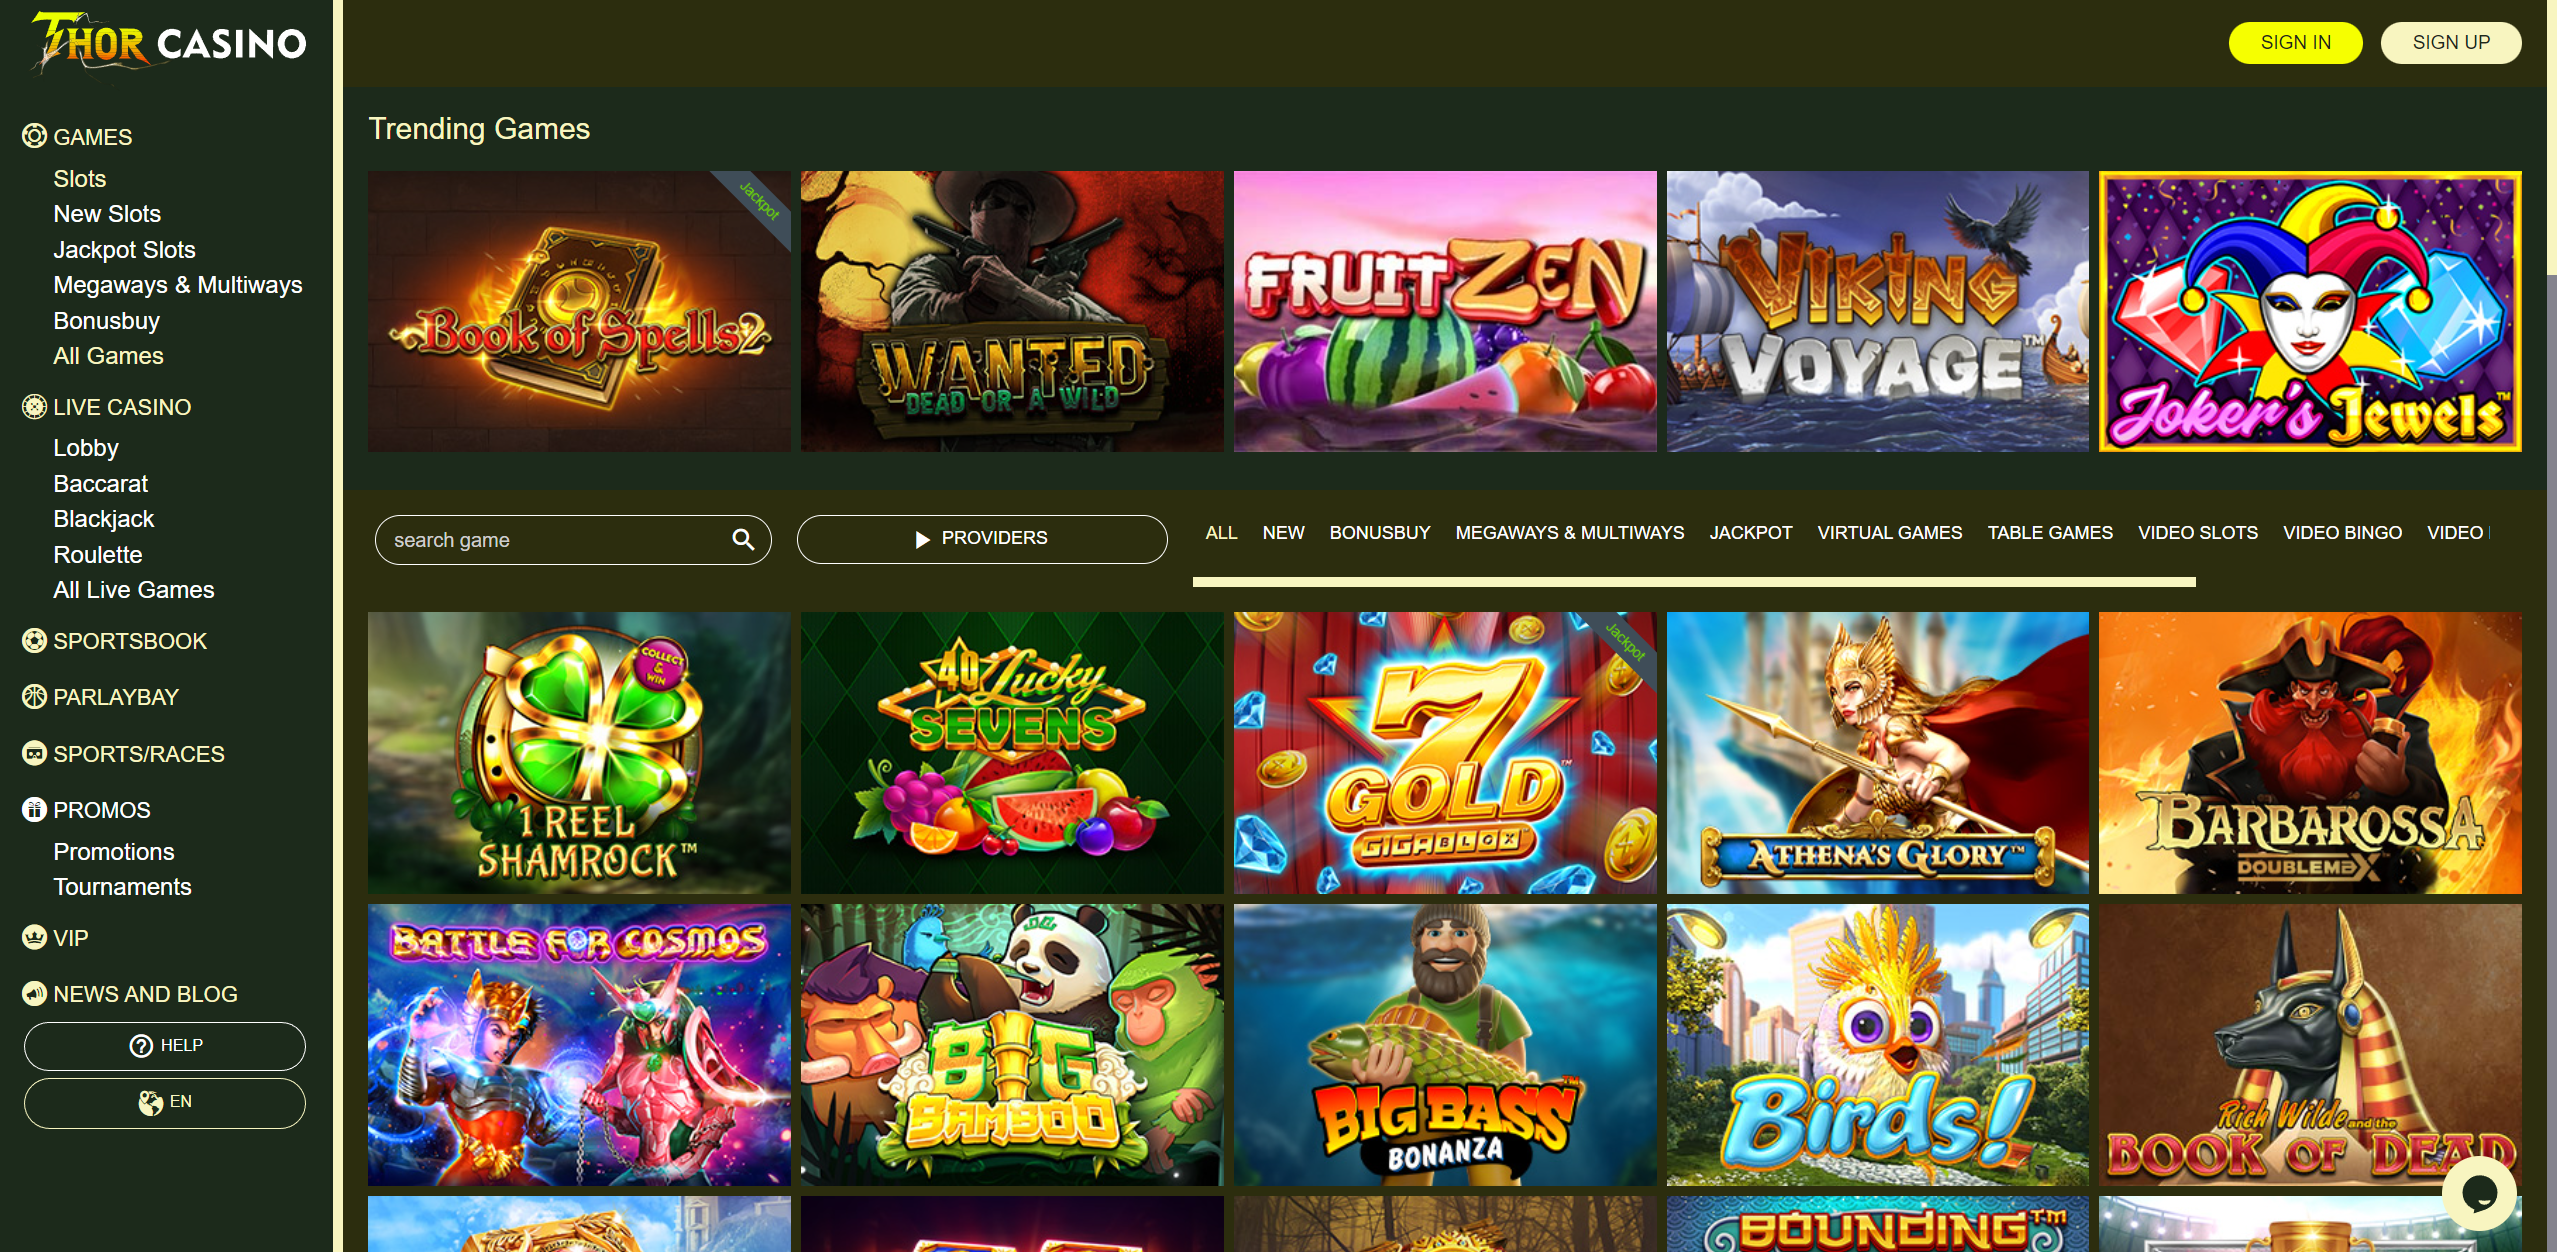
Task: Click the Games section icon in sidebar
Action: [x=34, y=136]
